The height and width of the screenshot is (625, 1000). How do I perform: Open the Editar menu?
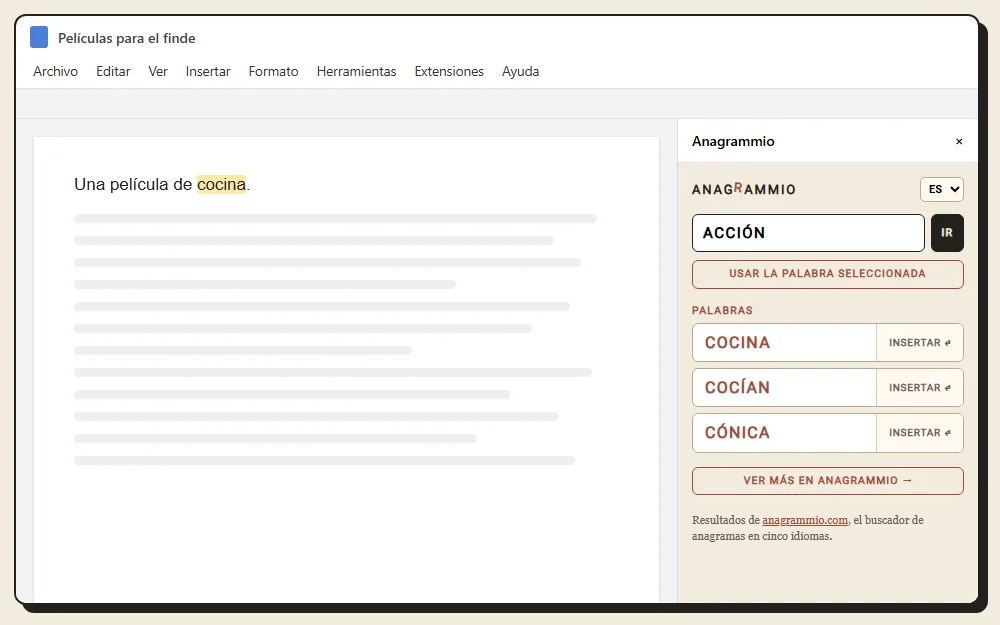113,71
